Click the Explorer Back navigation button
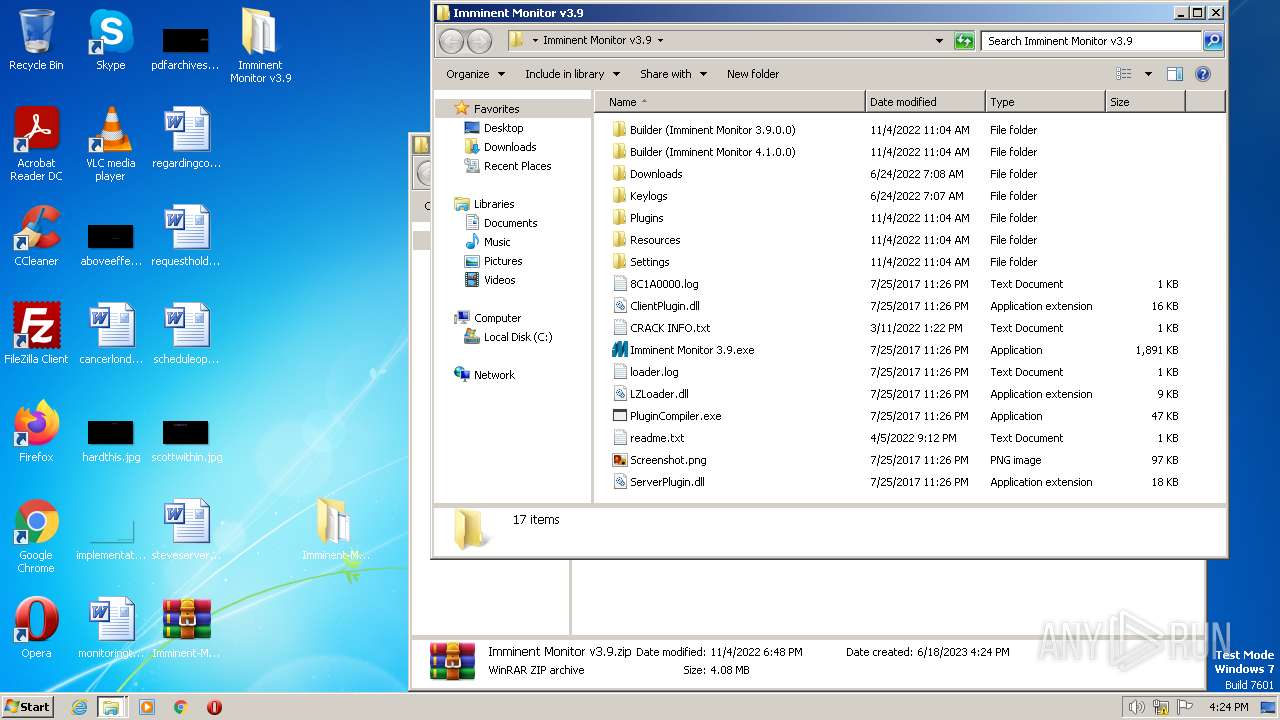The height and width of the screenshot is (720, 1280). click(452, 41)
